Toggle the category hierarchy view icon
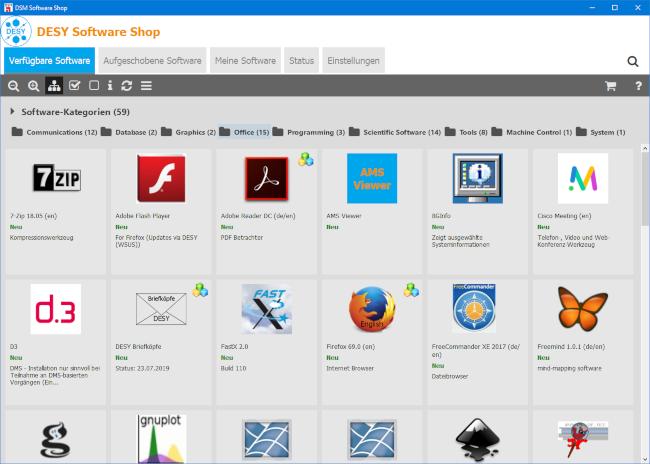Image resolution: width=650 pixels, height=464 pixels. [54, 86]
